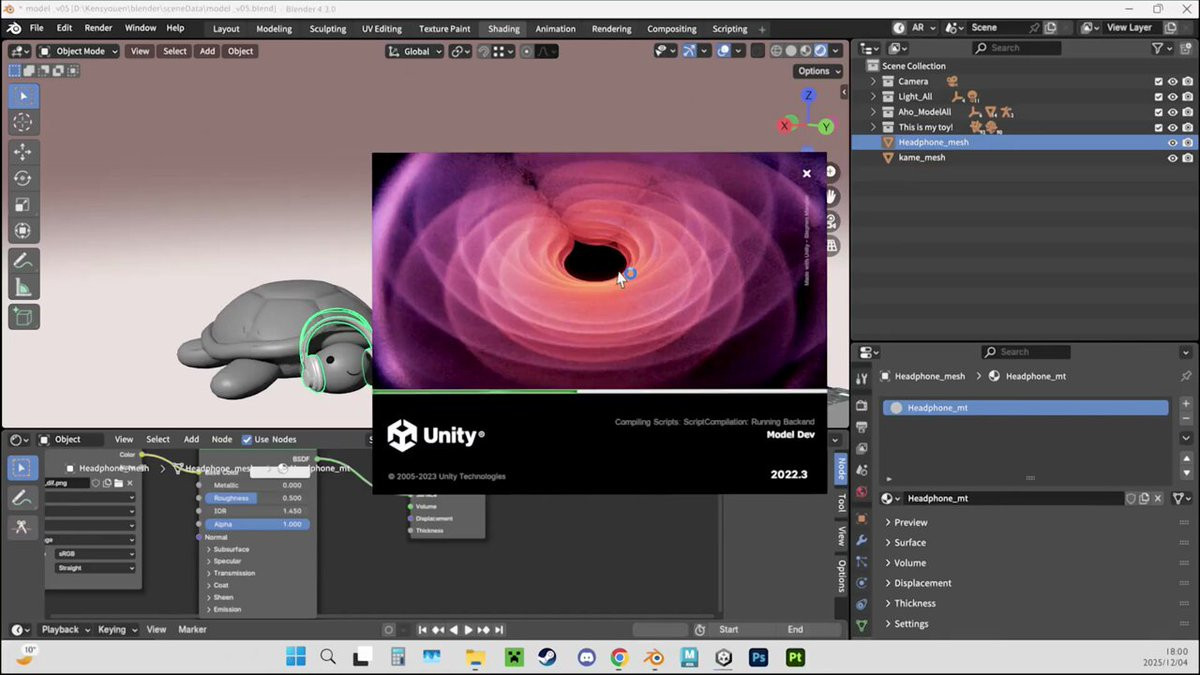Toggle the Use Nodes checkbox
Screen dimensions: 1200x675
(247, 440)
